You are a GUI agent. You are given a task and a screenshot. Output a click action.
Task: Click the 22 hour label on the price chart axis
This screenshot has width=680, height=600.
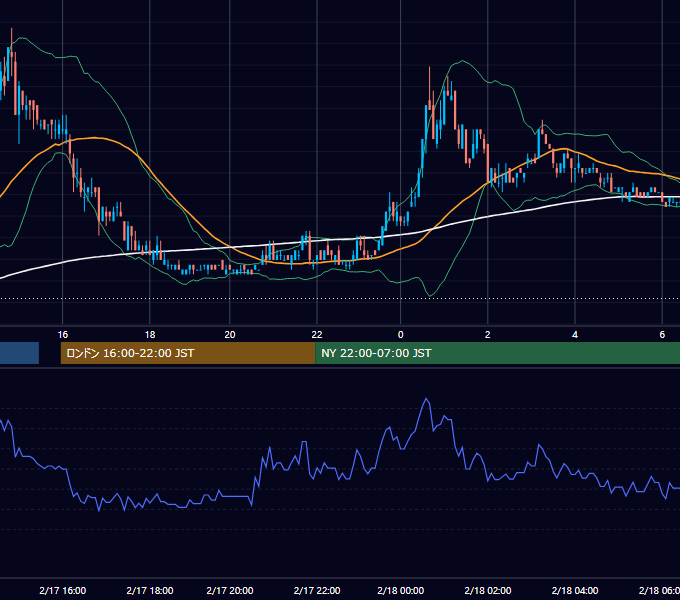(317, 335)
